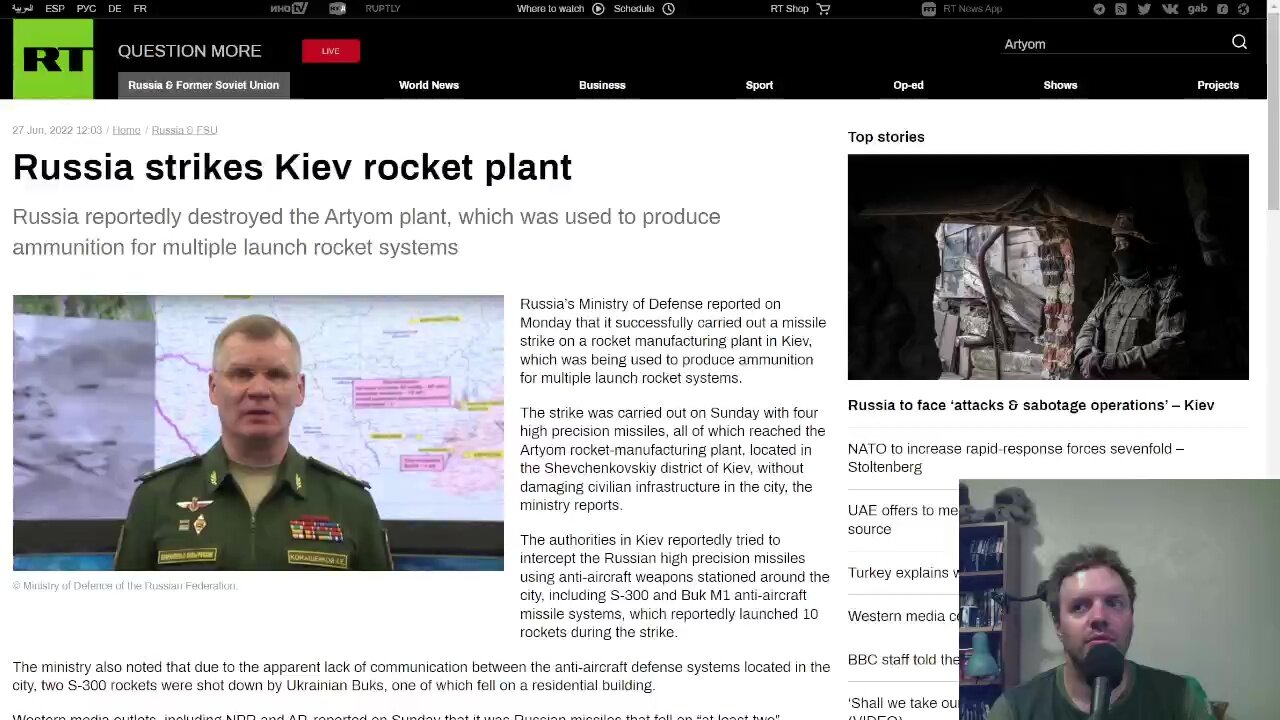Click the scrollbar up arrow
This screenshot has height=720, width=1280.
(1273, 6)
